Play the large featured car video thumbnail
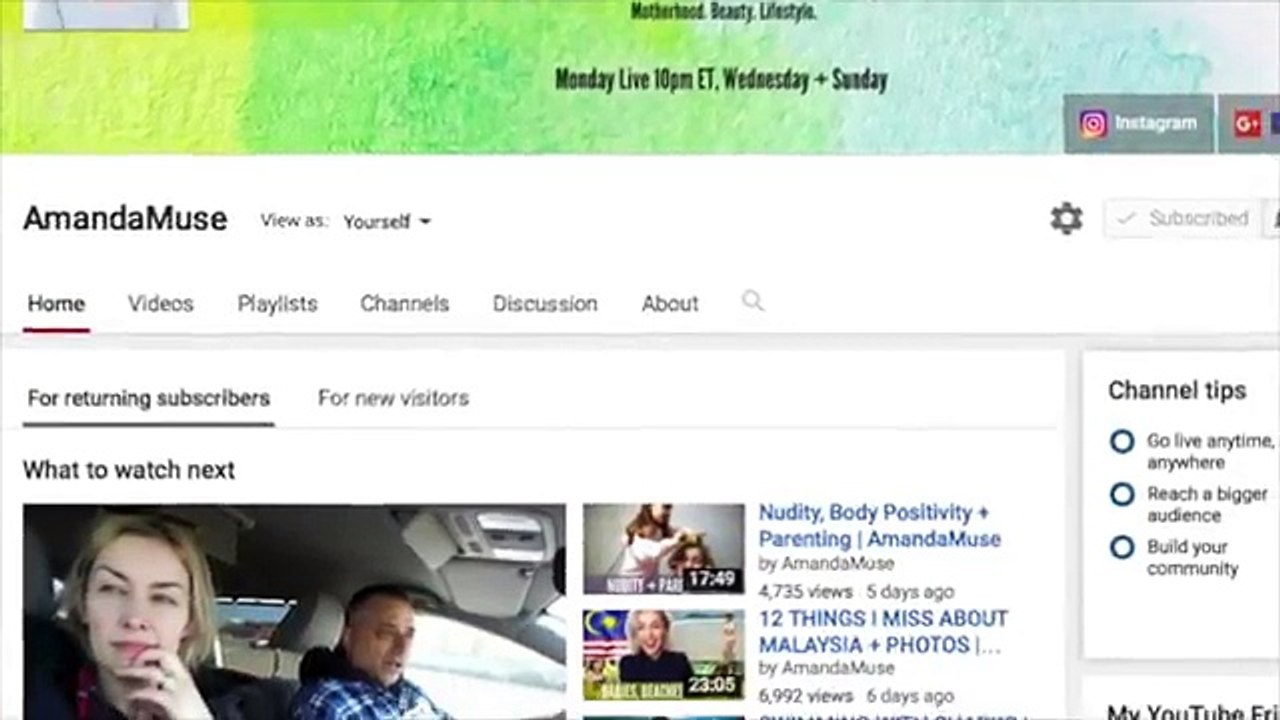The image size is (1280, 720). (294, 611)
